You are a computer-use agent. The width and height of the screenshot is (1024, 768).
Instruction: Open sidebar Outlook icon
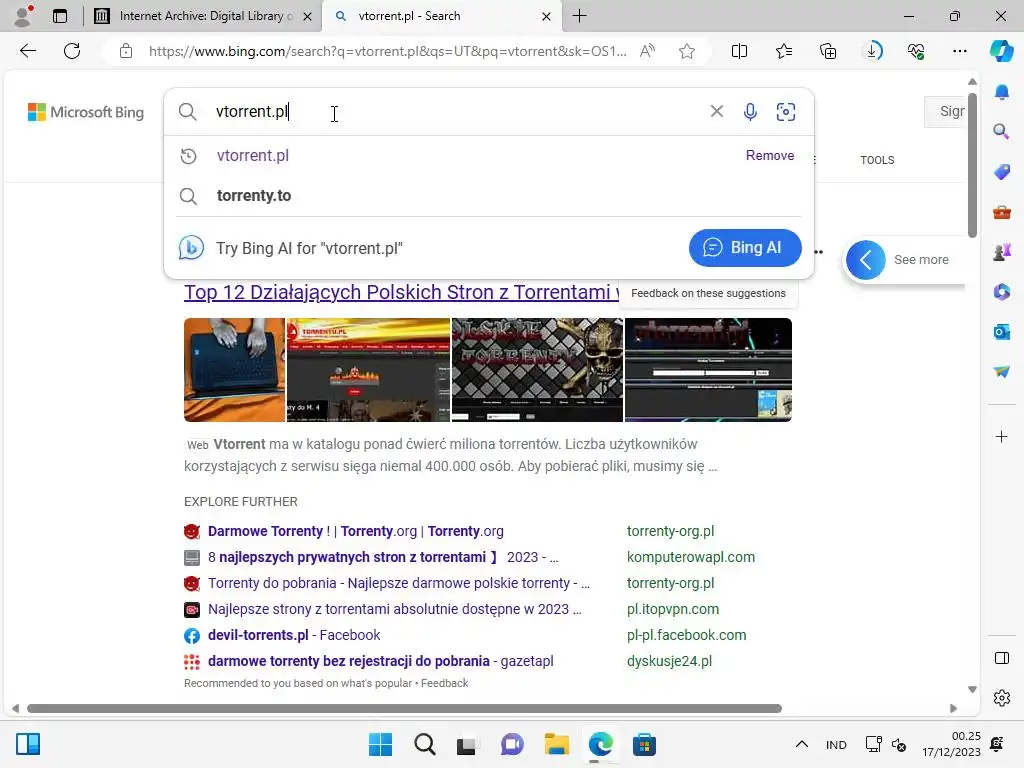[x=1002, y=332]
